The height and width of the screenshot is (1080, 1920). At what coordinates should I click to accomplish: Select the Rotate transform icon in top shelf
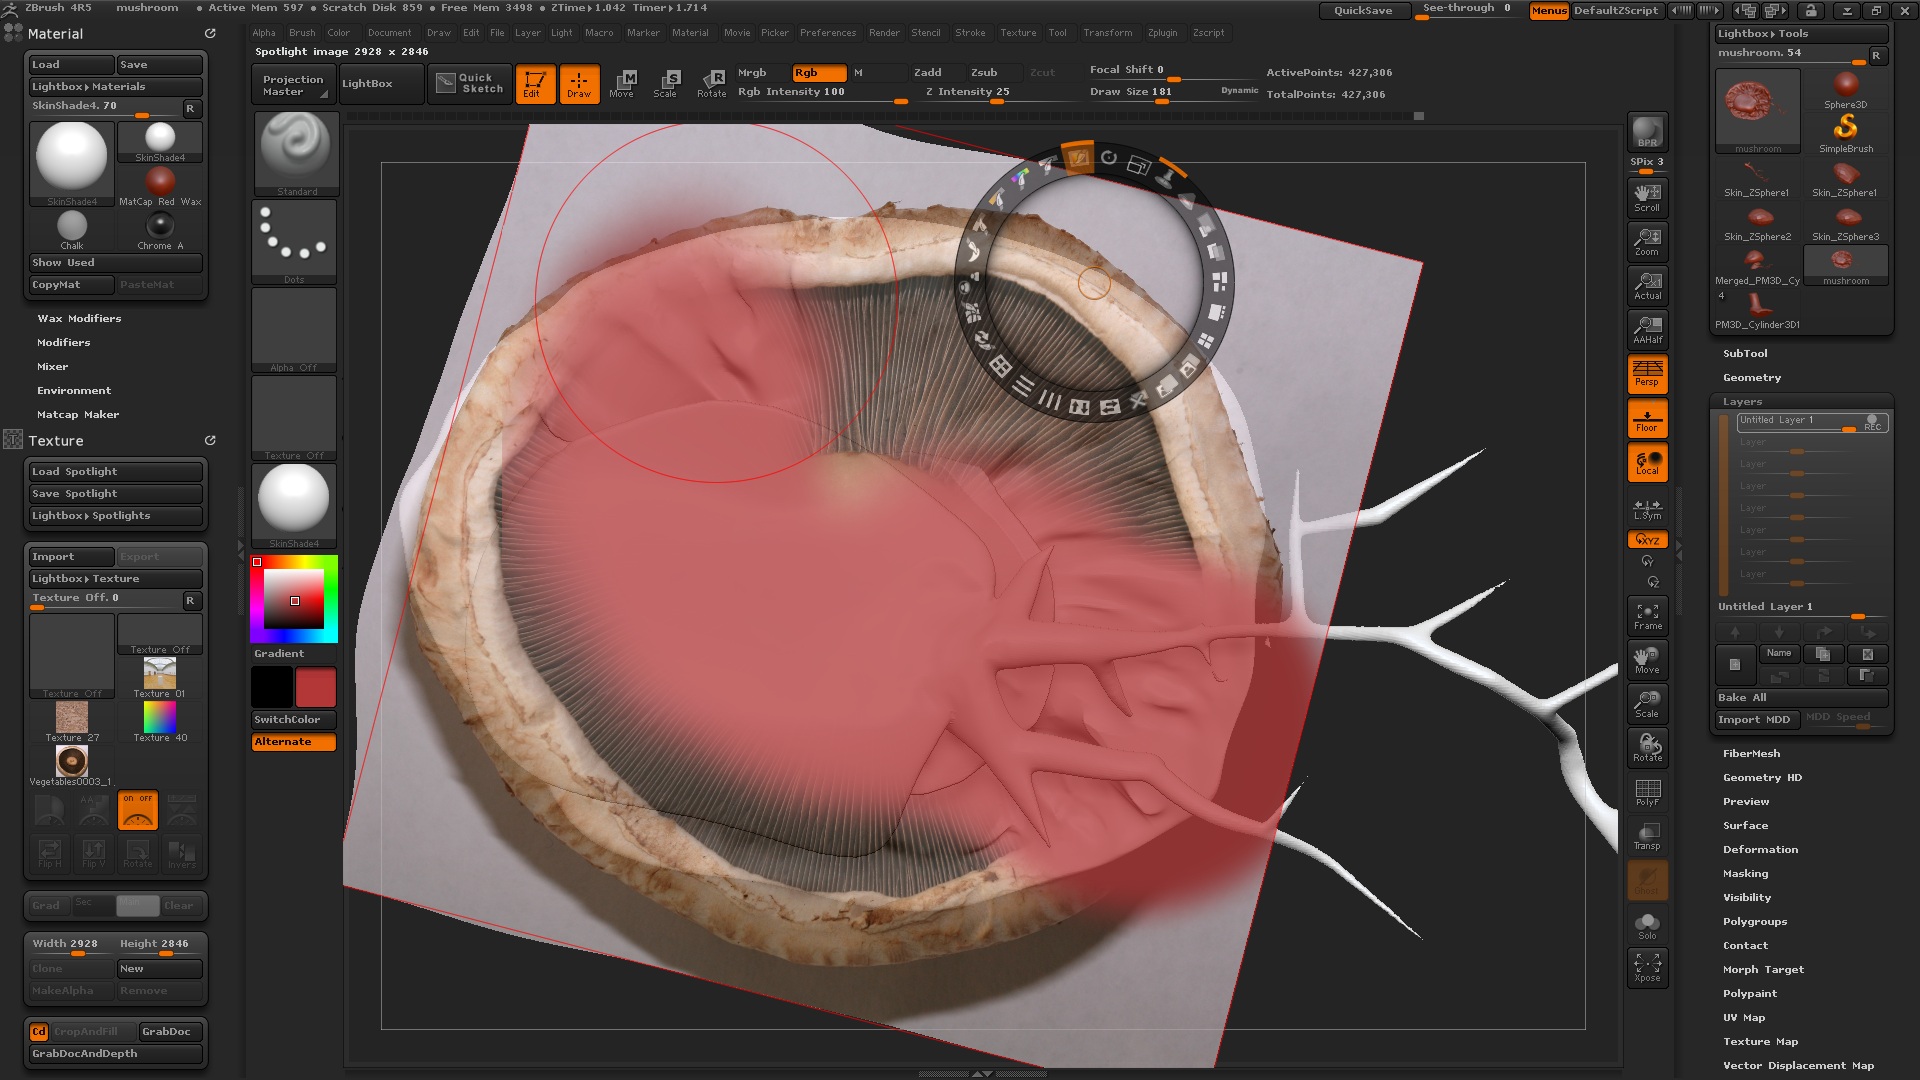(712, 83)
